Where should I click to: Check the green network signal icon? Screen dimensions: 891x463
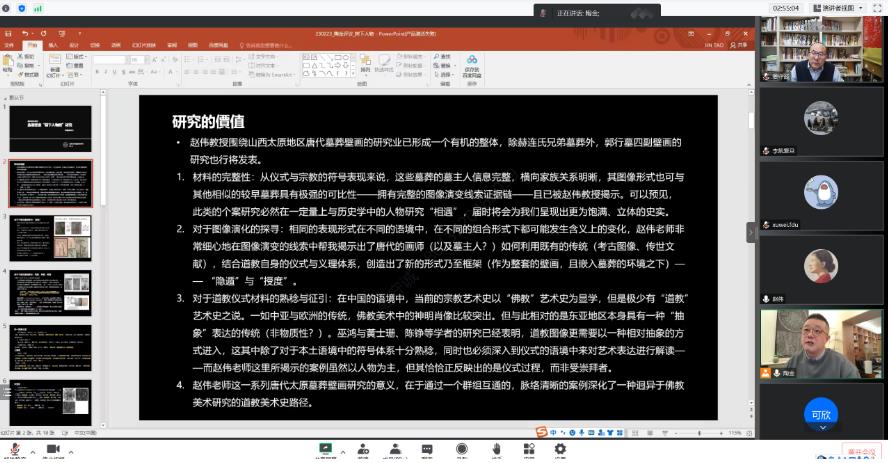pos(38,9)
